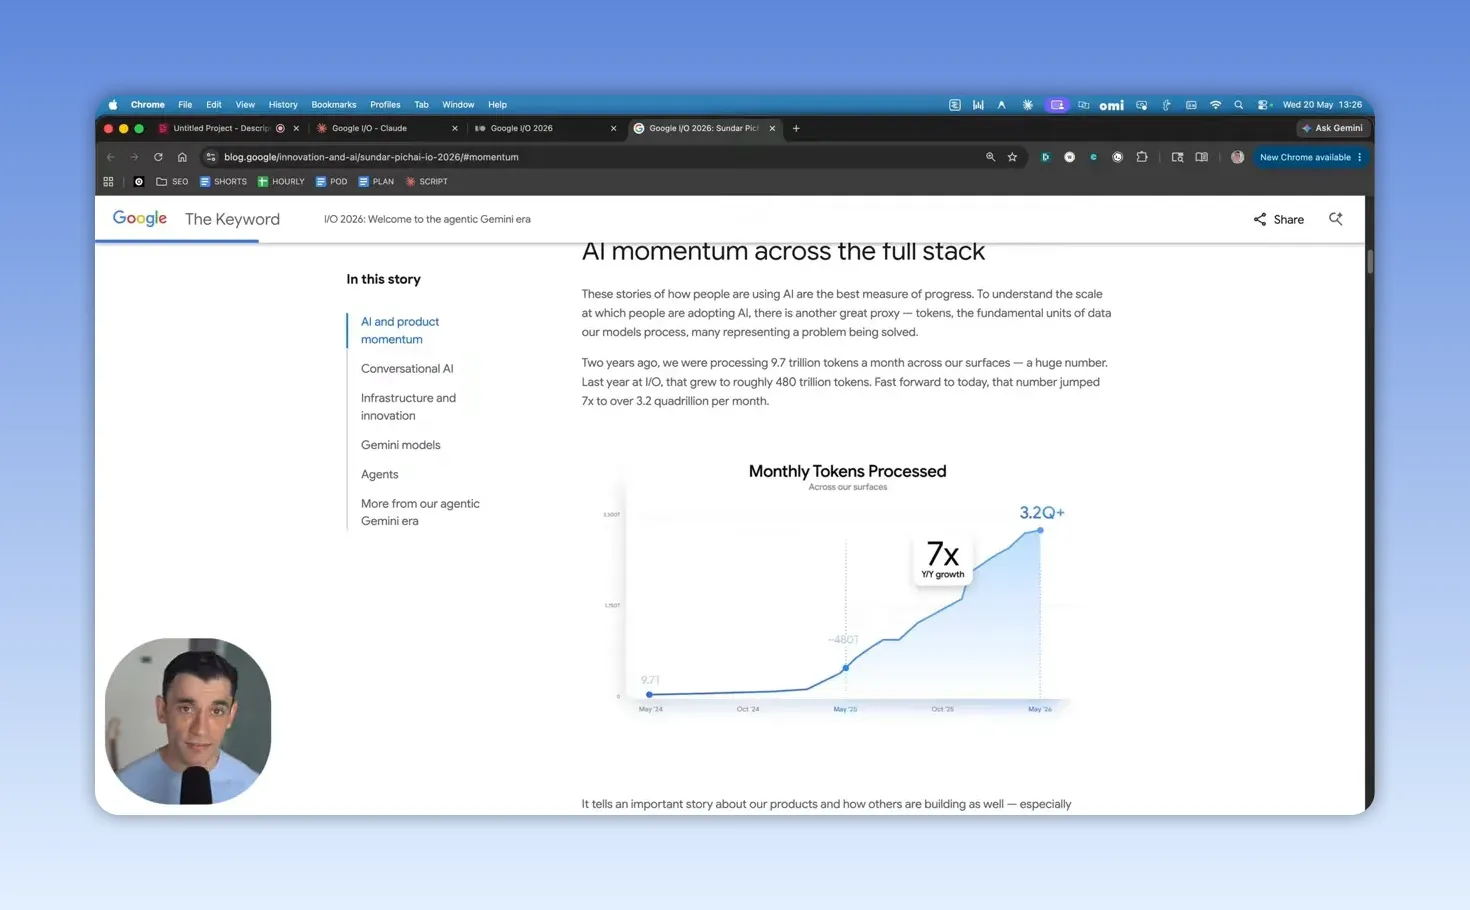Image resolution: width=1470 pixels, height=910 pixels.
Task: Open the SHORTS bookmark
Action: click(x=223, y=182)
